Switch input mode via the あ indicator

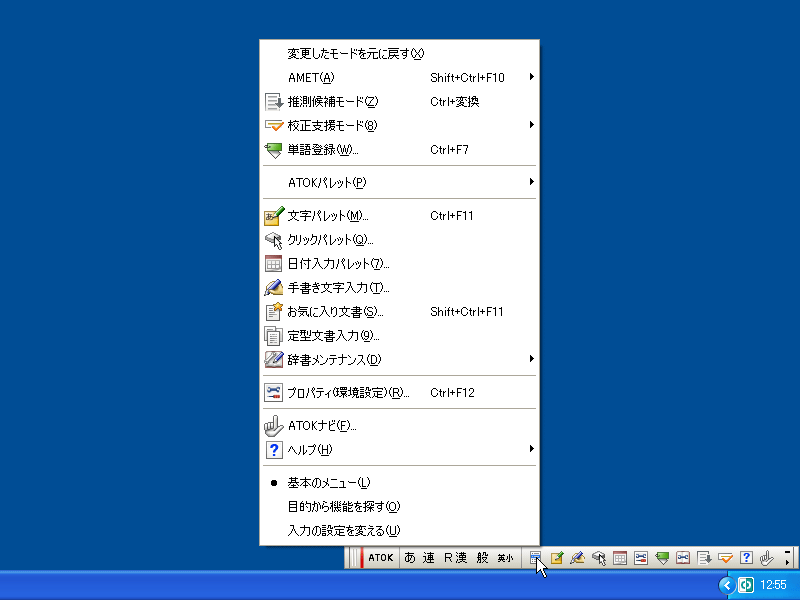(x=410, y=558)
